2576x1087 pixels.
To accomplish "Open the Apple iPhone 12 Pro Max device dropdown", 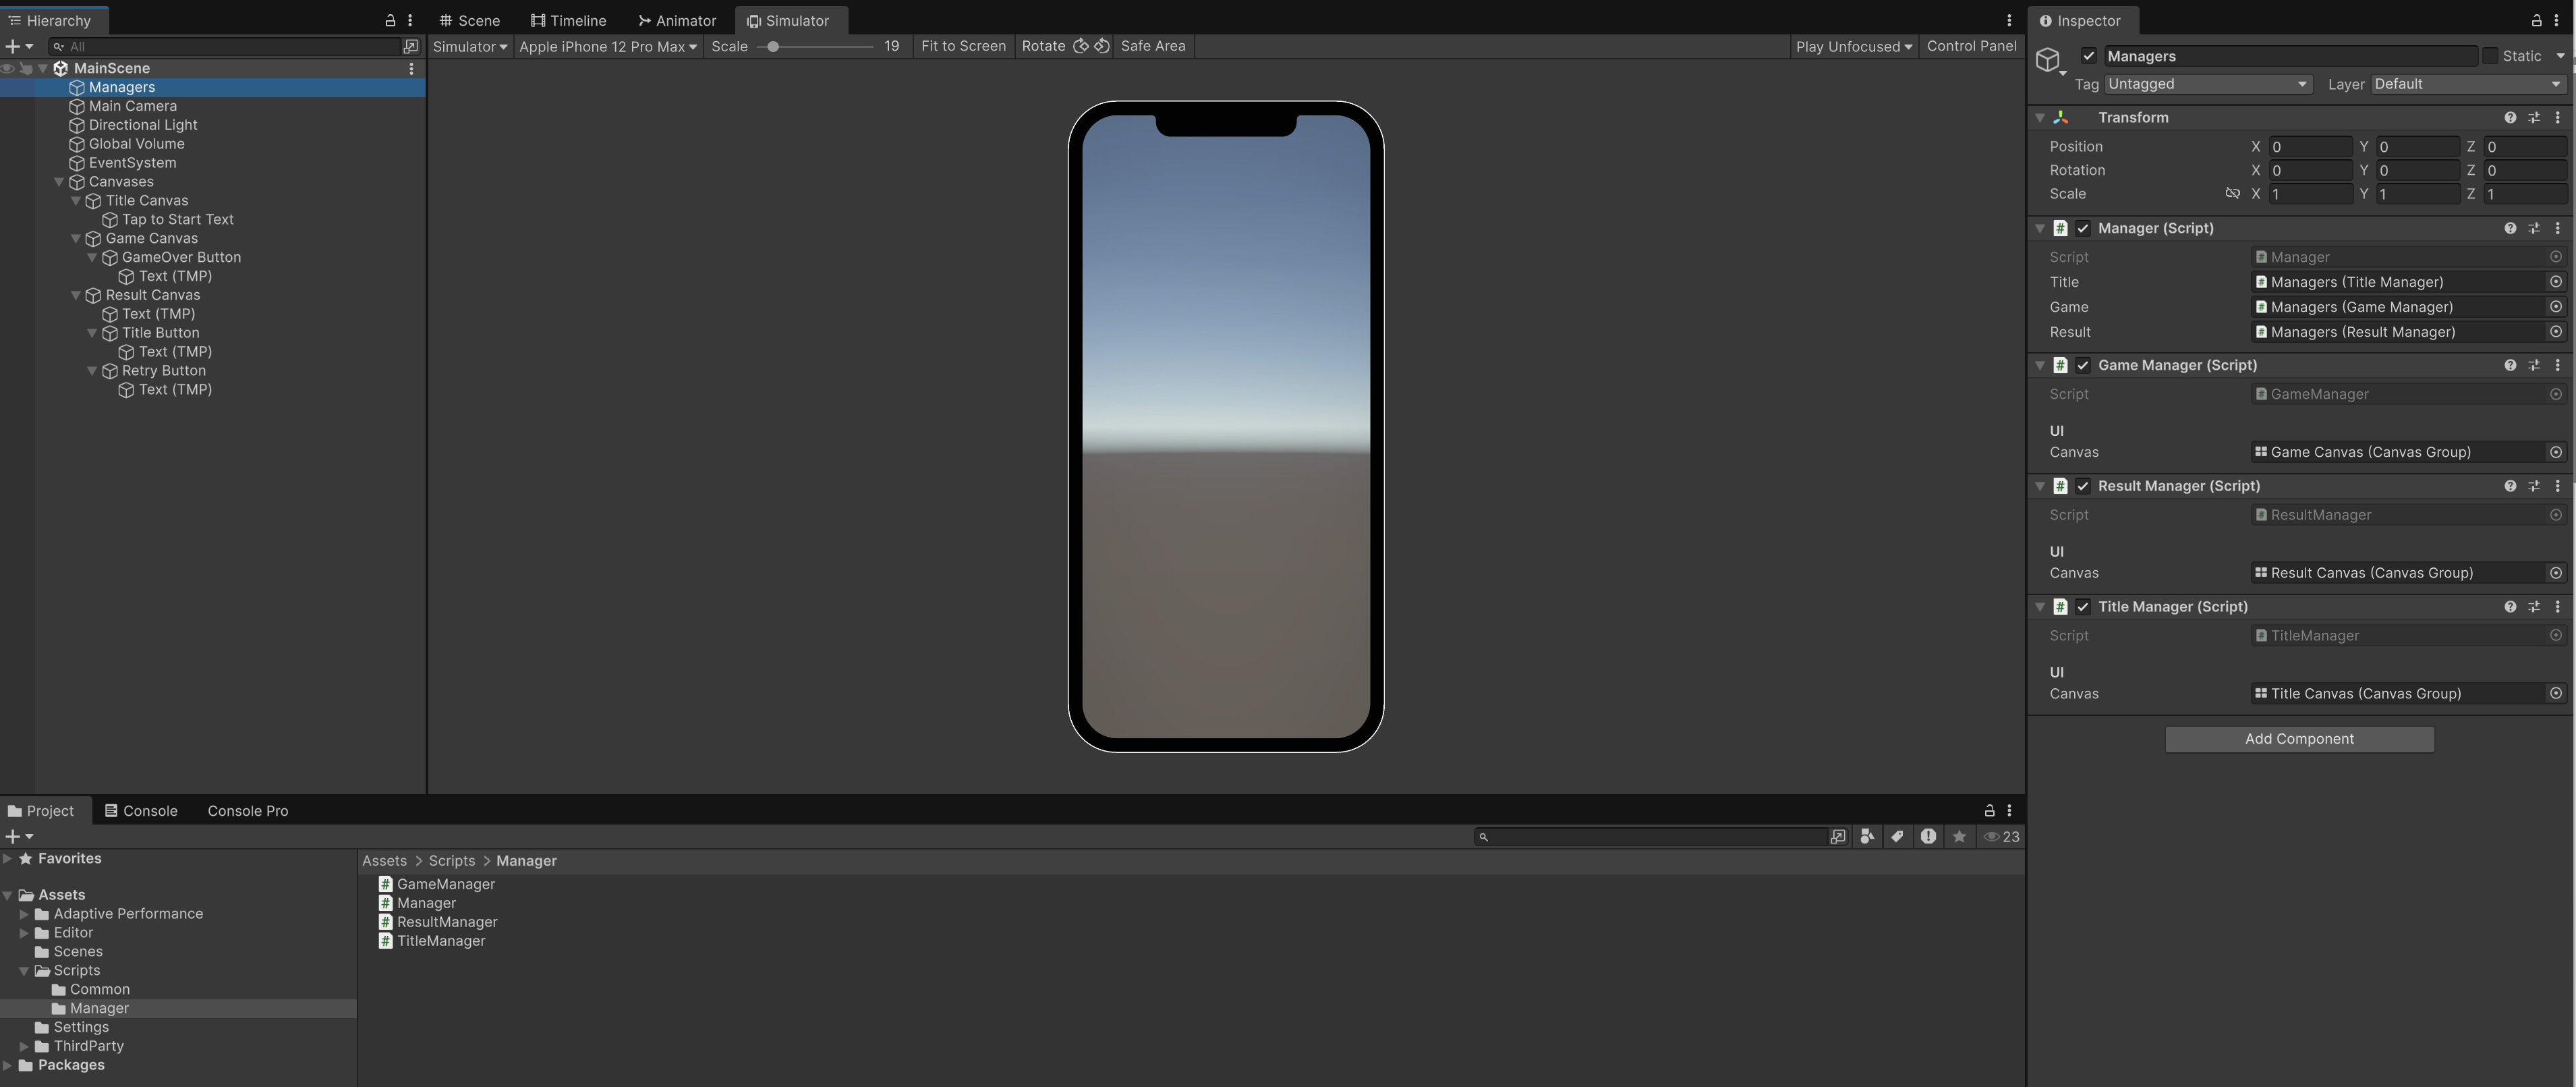I will pos(607,46).
